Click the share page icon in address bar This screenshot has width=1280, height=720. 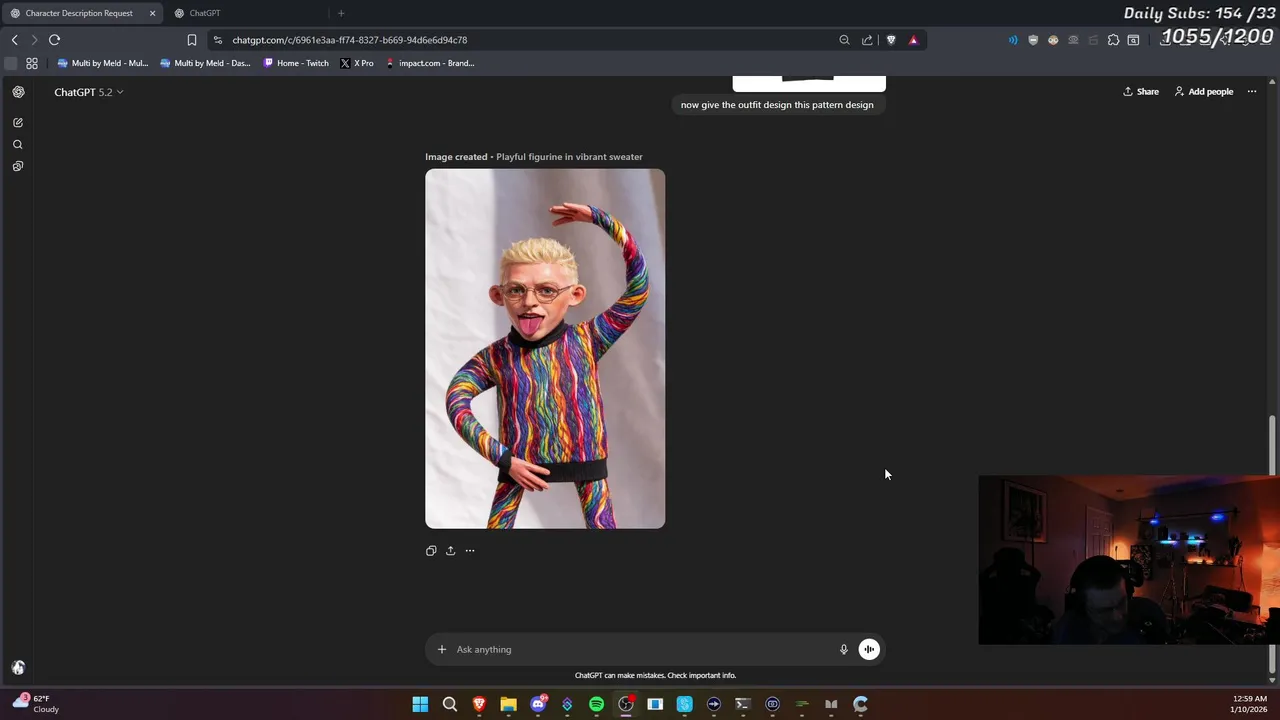867,40
